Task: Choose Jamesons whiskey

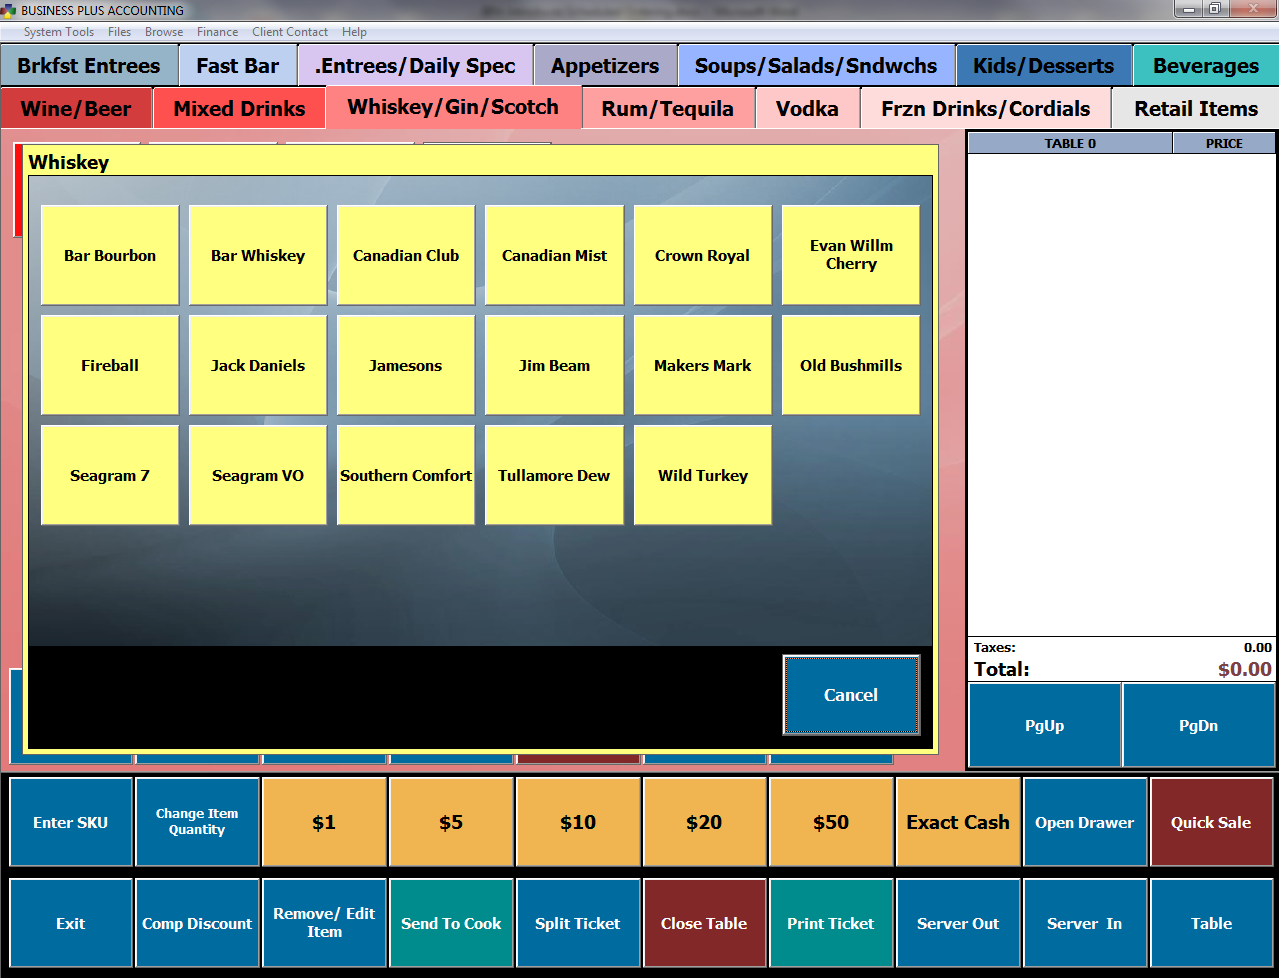Action: click(406, 365)
